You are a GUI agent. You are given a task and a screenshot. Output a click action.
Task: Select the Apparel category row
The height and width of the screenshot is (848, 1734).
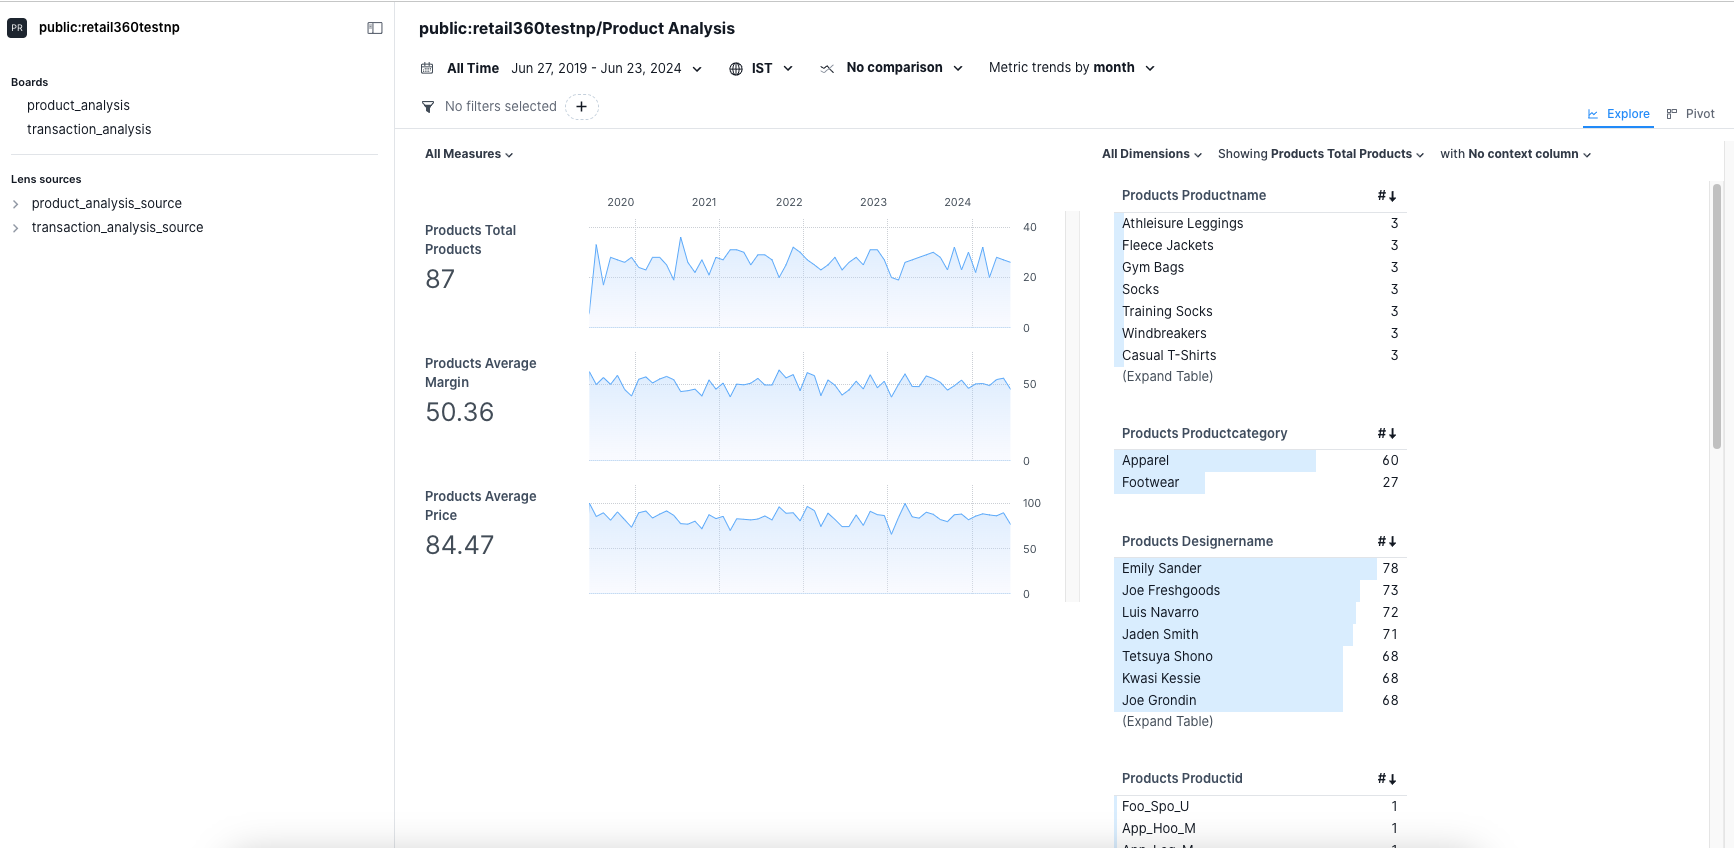[x=1260, y=461]
